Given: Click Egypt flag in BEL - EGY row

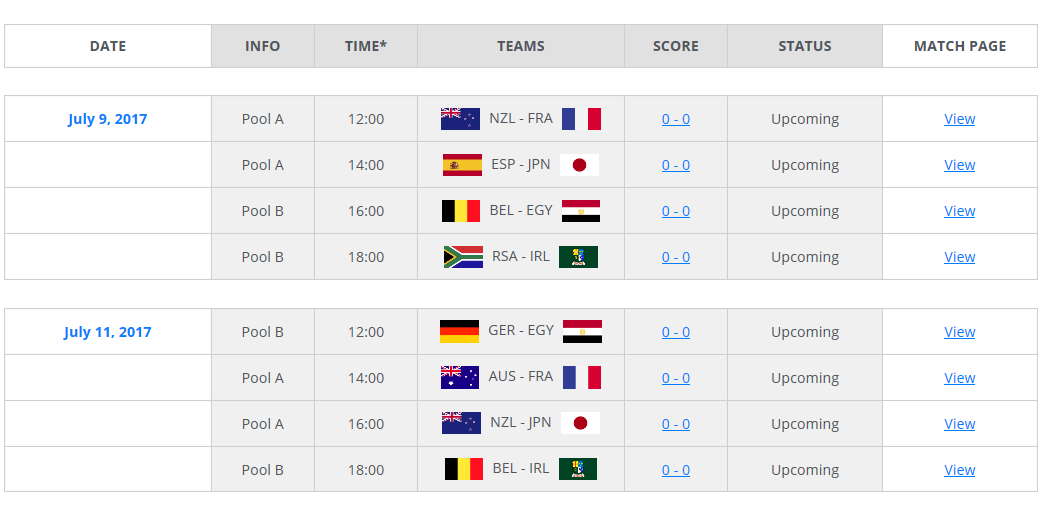Looking at the screenshot, I should [581, 211].
